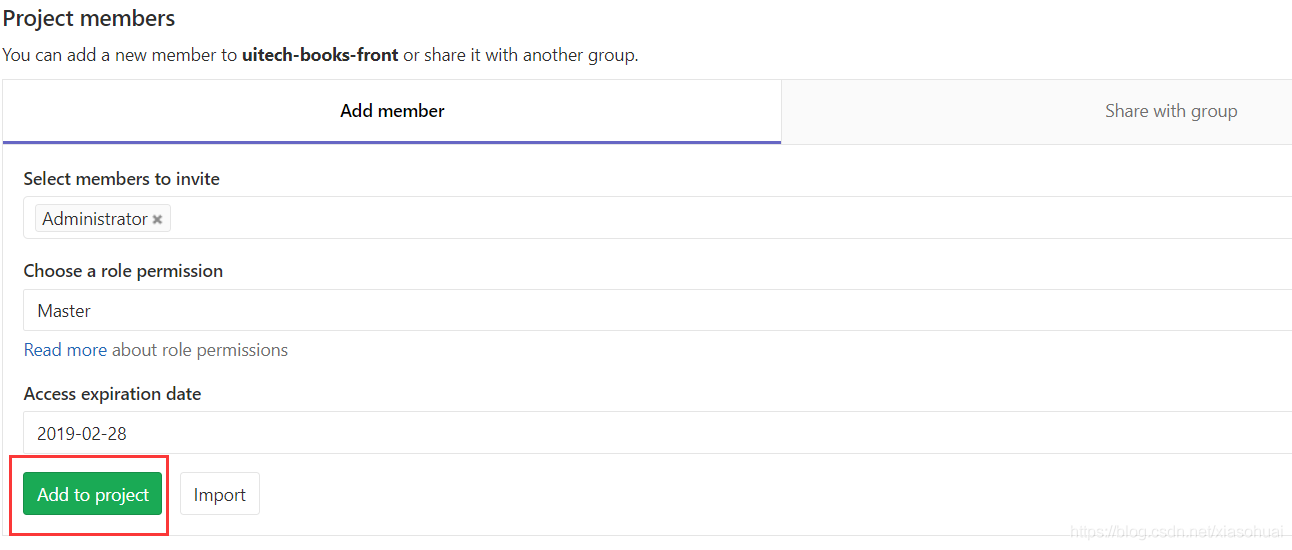Select the Administrator member chip
The height and width of the screenshot is (550, 1292).
click(94, 219)
